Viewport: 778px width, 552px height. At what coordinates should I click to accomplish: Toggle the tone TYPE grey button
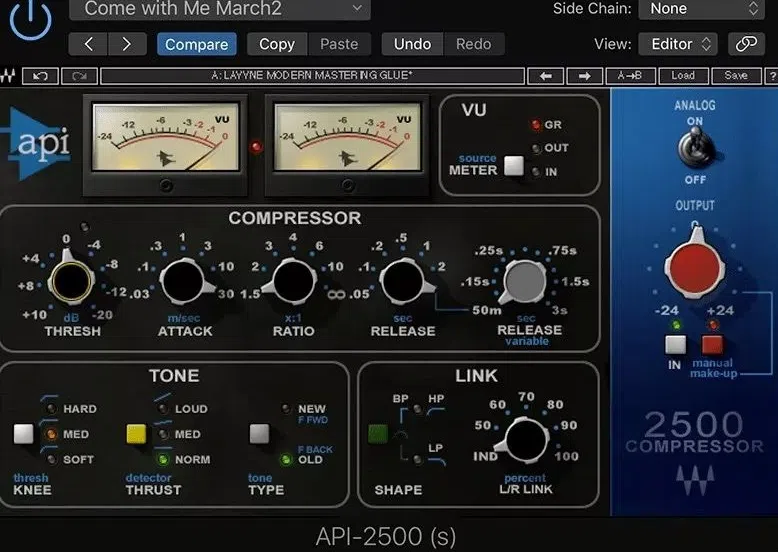point(259,433)
